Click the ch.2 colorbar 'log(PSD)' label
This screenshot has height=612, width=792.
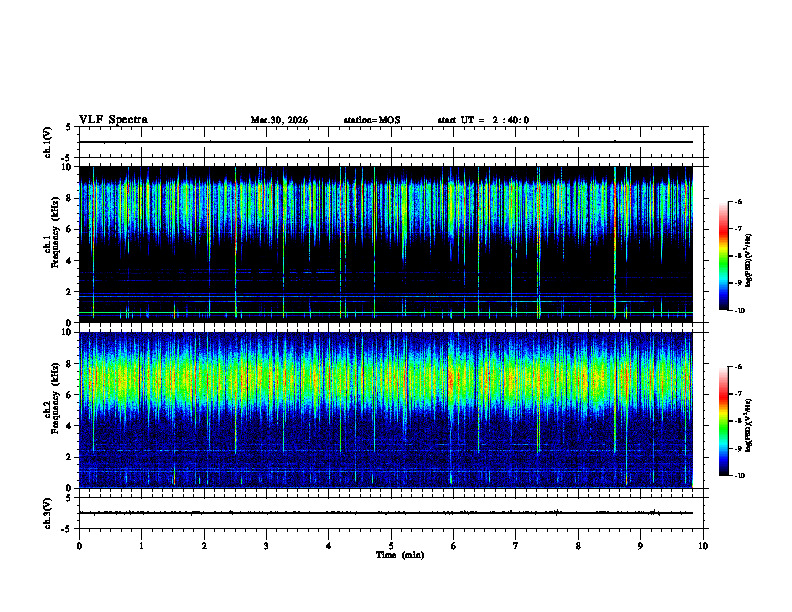(749, 425)
